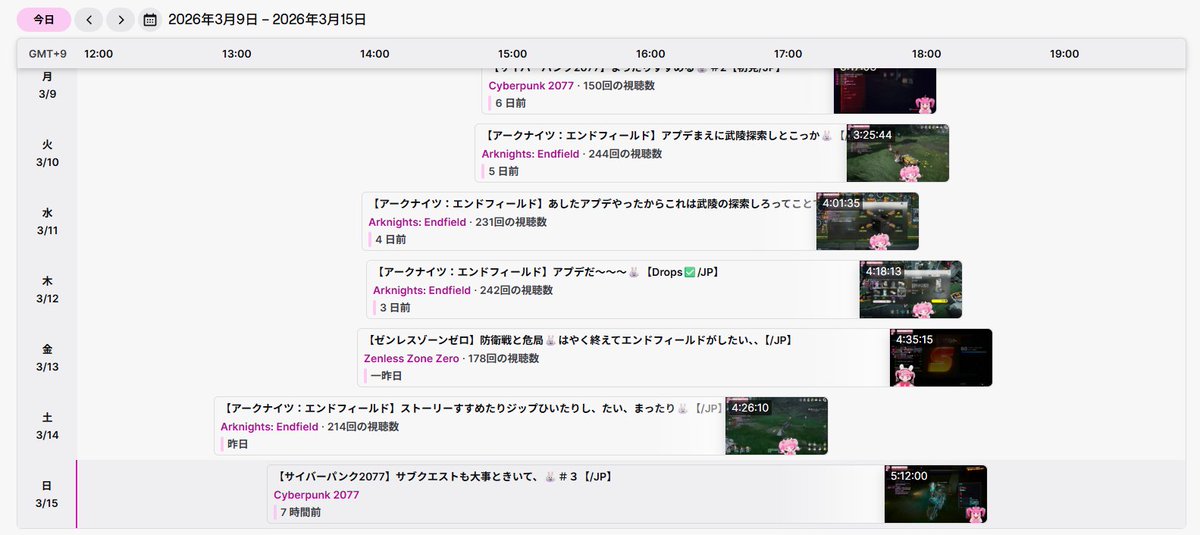This screenshot has width=1200, height=535.
Task: Open the 4:35:15 video thumbnail
Action: point(941,358)
